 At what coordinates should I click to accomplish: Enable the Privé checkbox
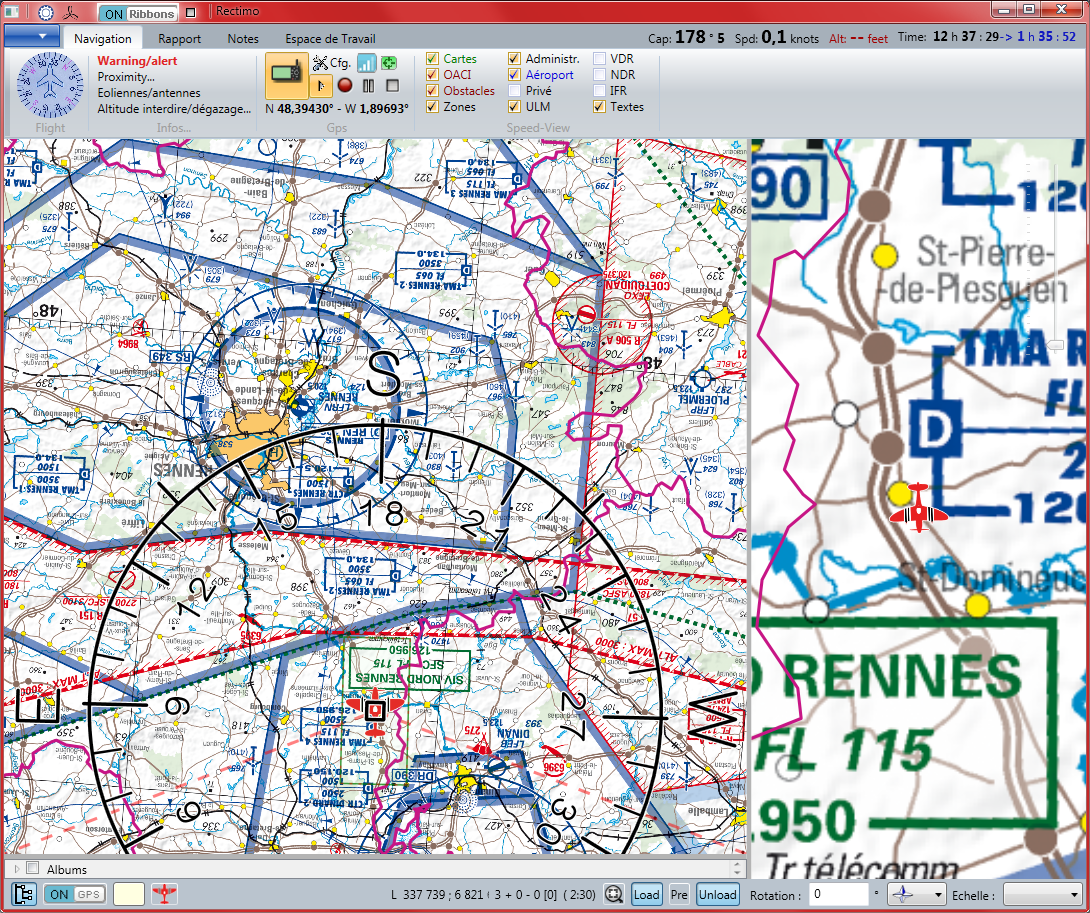pos(514,90)
